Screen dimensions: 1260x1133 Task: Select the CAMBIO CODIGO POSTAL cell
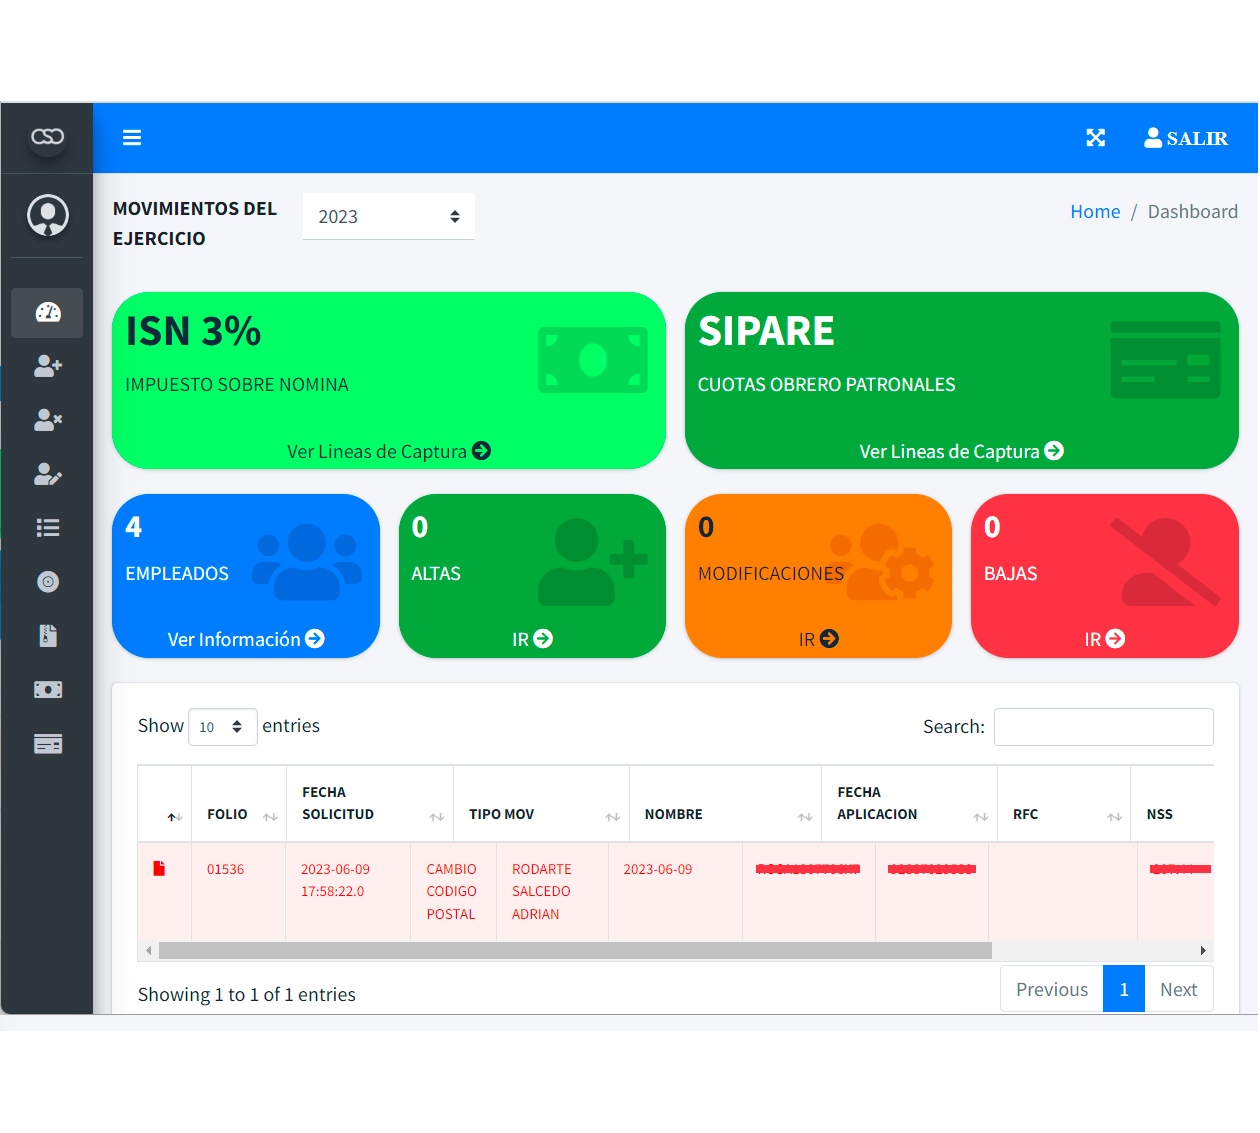452,892
